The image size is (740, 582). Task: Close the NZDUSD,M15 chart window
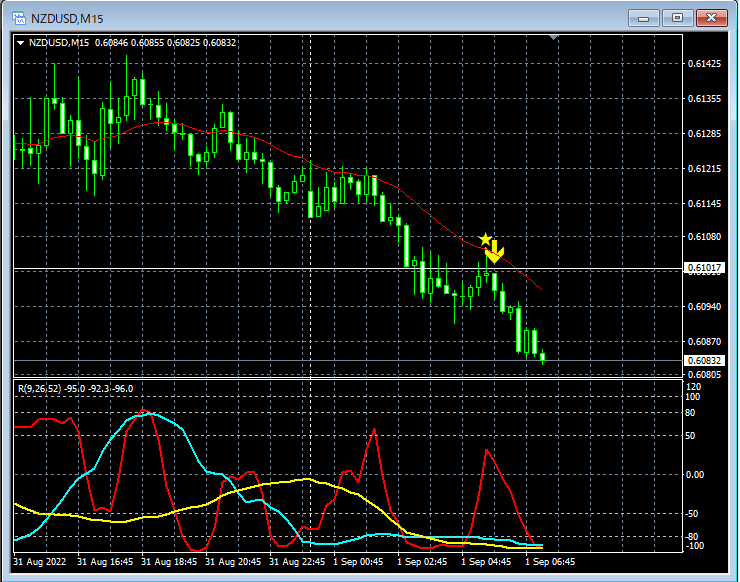(x=712, y=17)
